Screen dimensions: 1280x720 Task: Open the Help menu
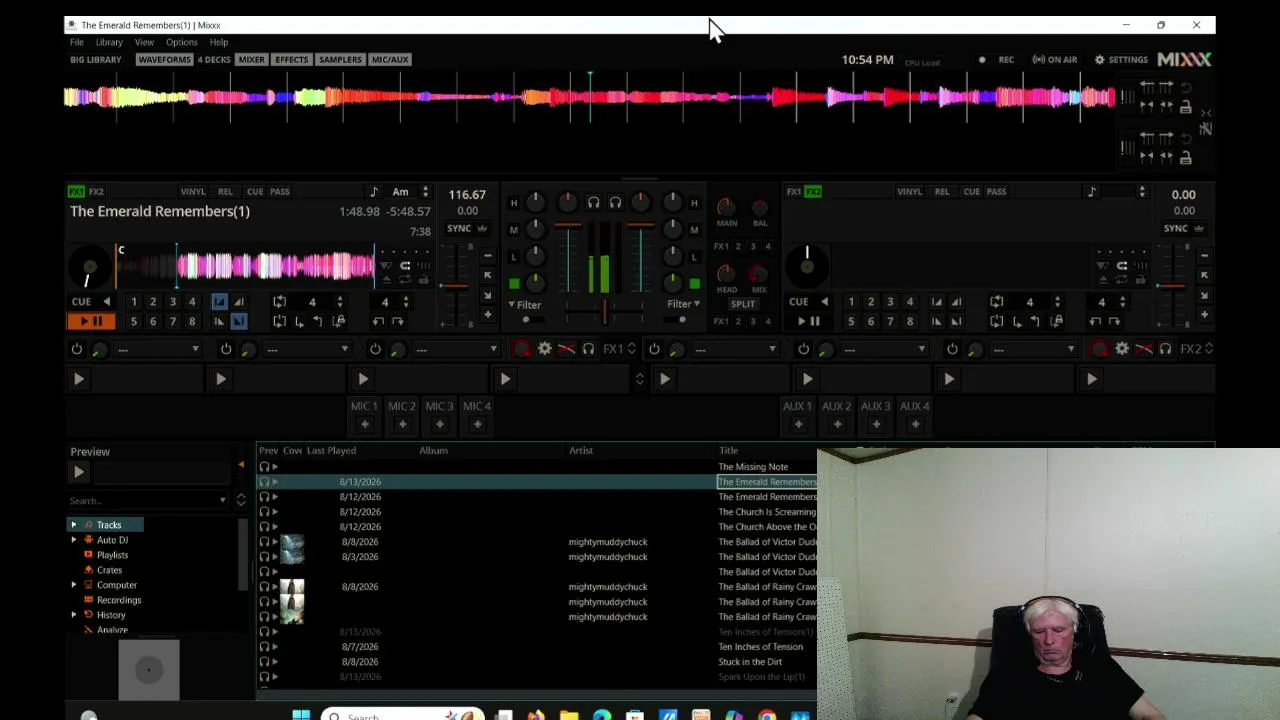219,43
